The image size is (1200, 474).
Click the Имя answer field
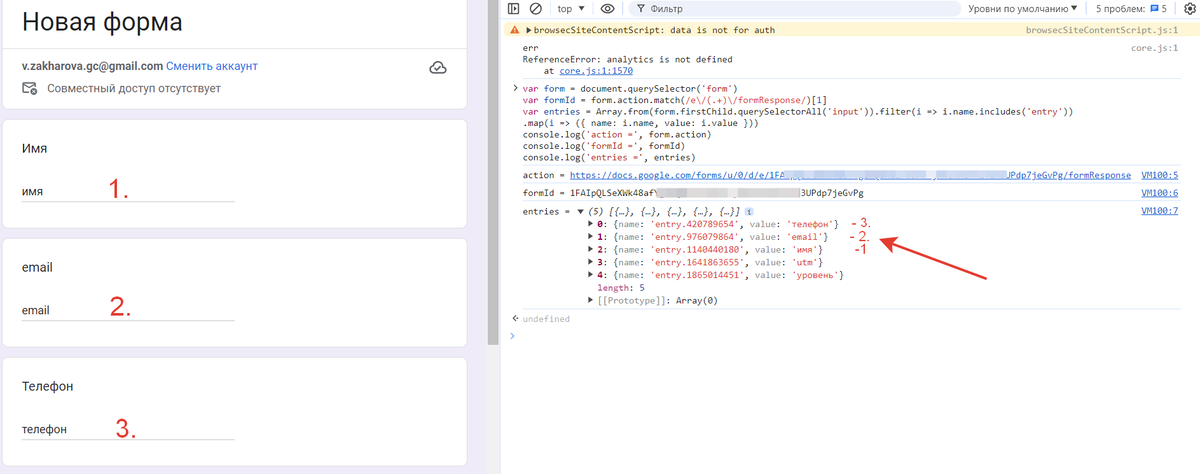128,191
